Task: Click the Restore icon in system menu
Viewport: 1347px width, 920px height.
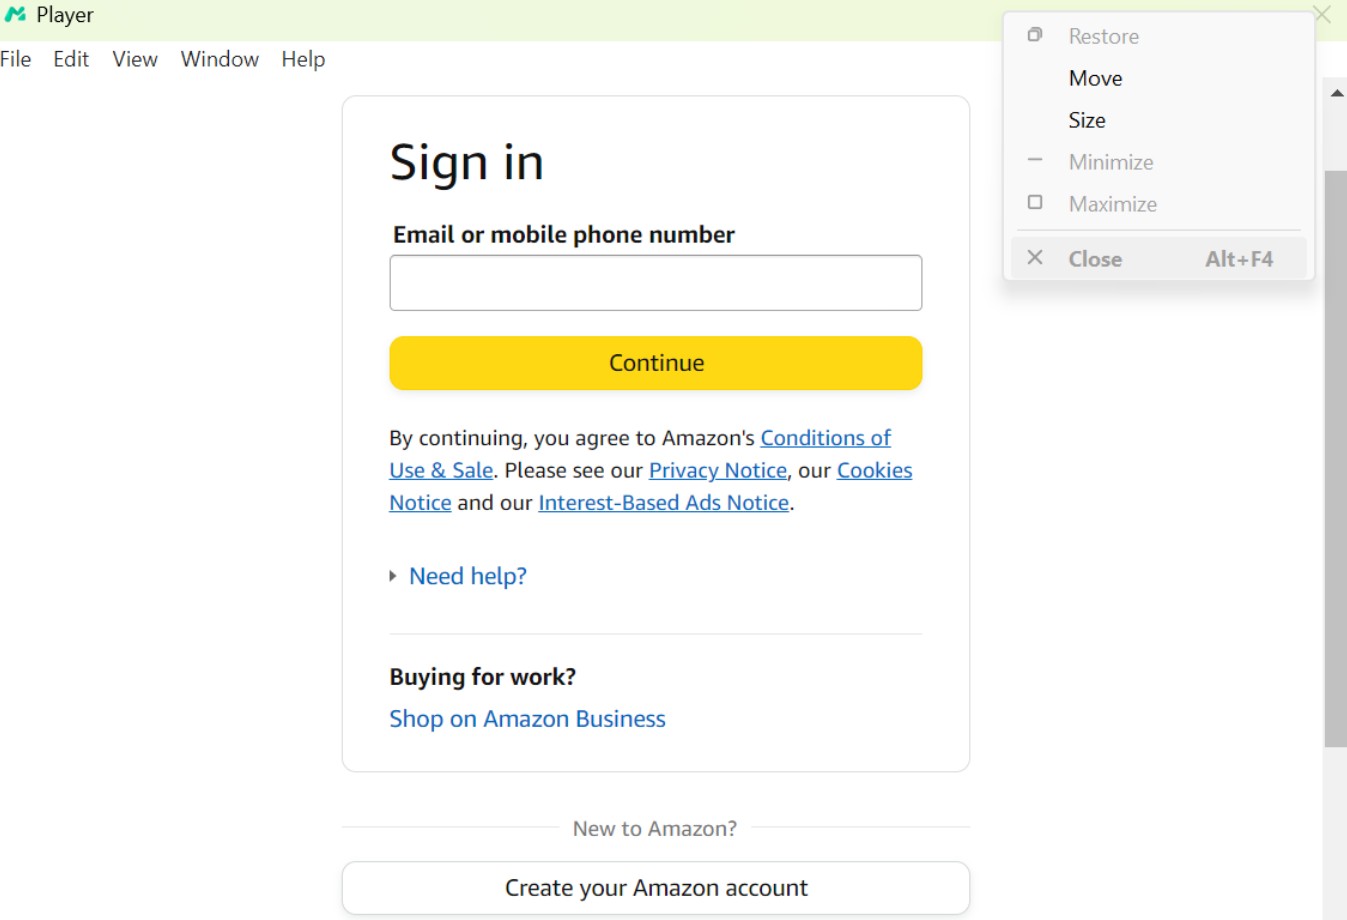Action: 1035,35
